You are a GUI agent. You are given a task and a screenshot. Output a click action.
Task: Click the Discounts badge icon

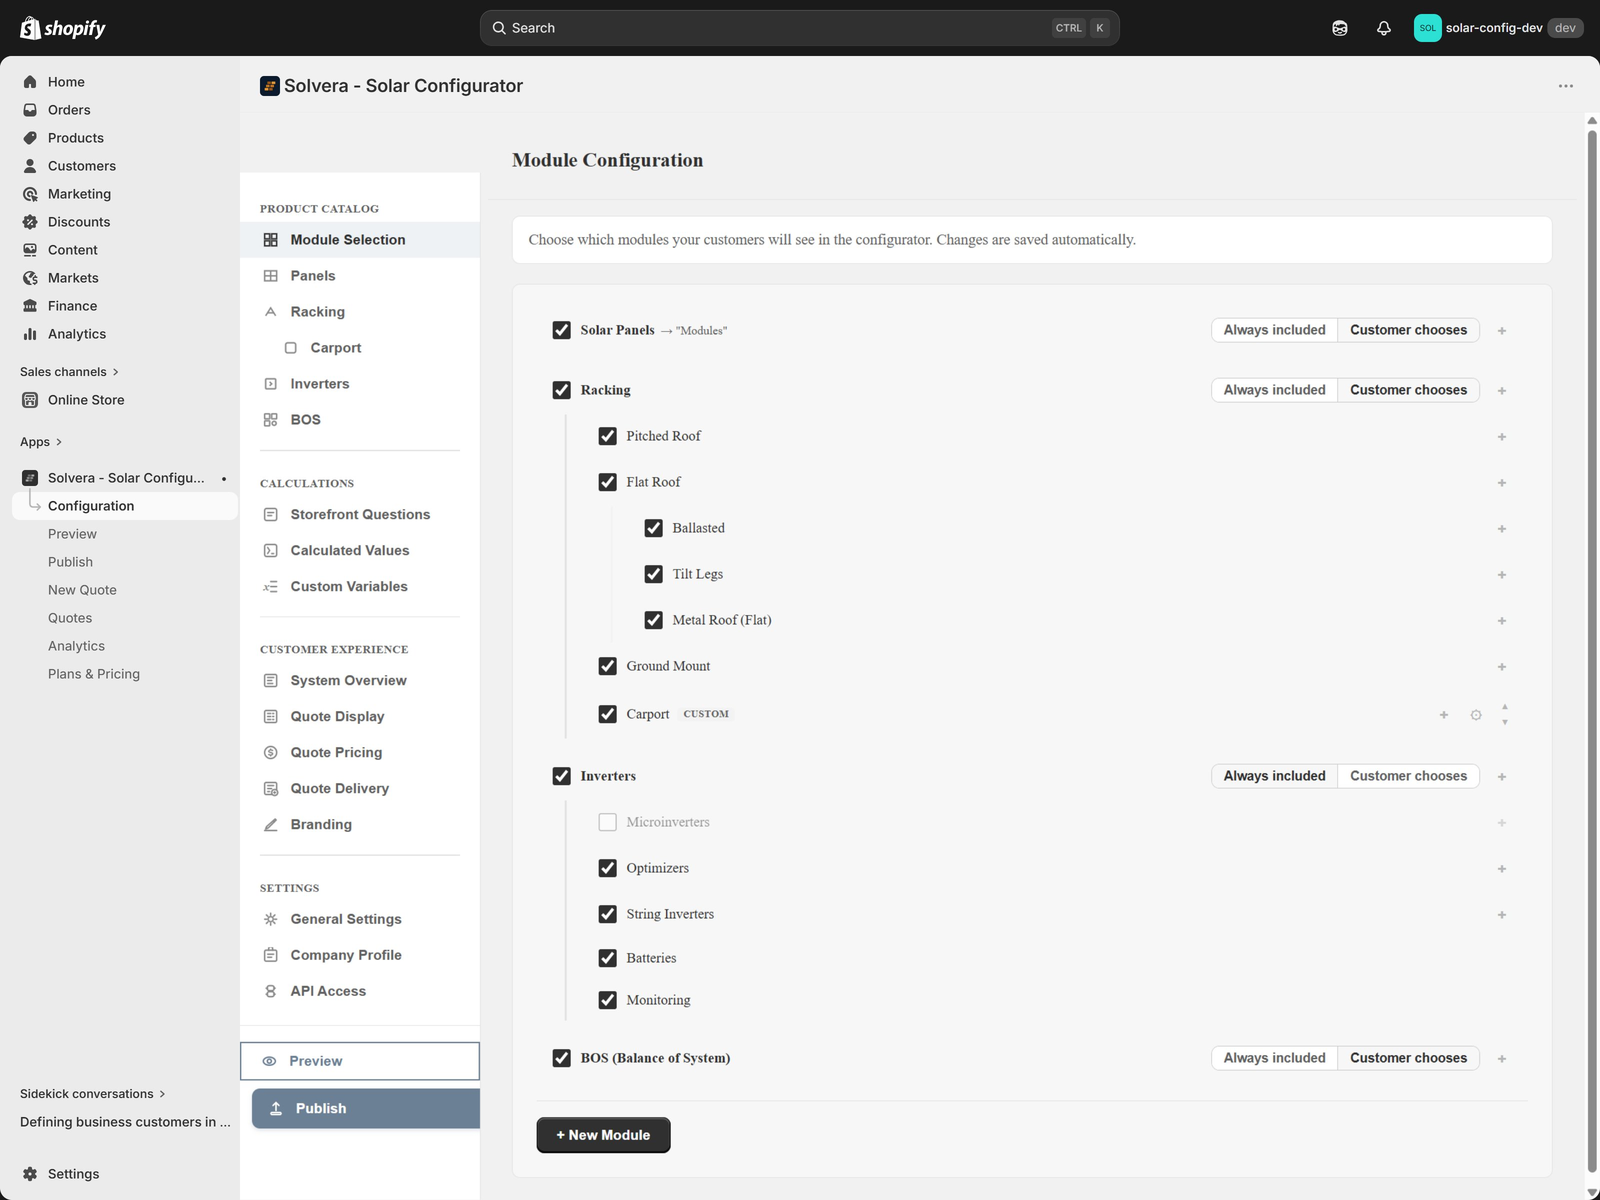30,222
